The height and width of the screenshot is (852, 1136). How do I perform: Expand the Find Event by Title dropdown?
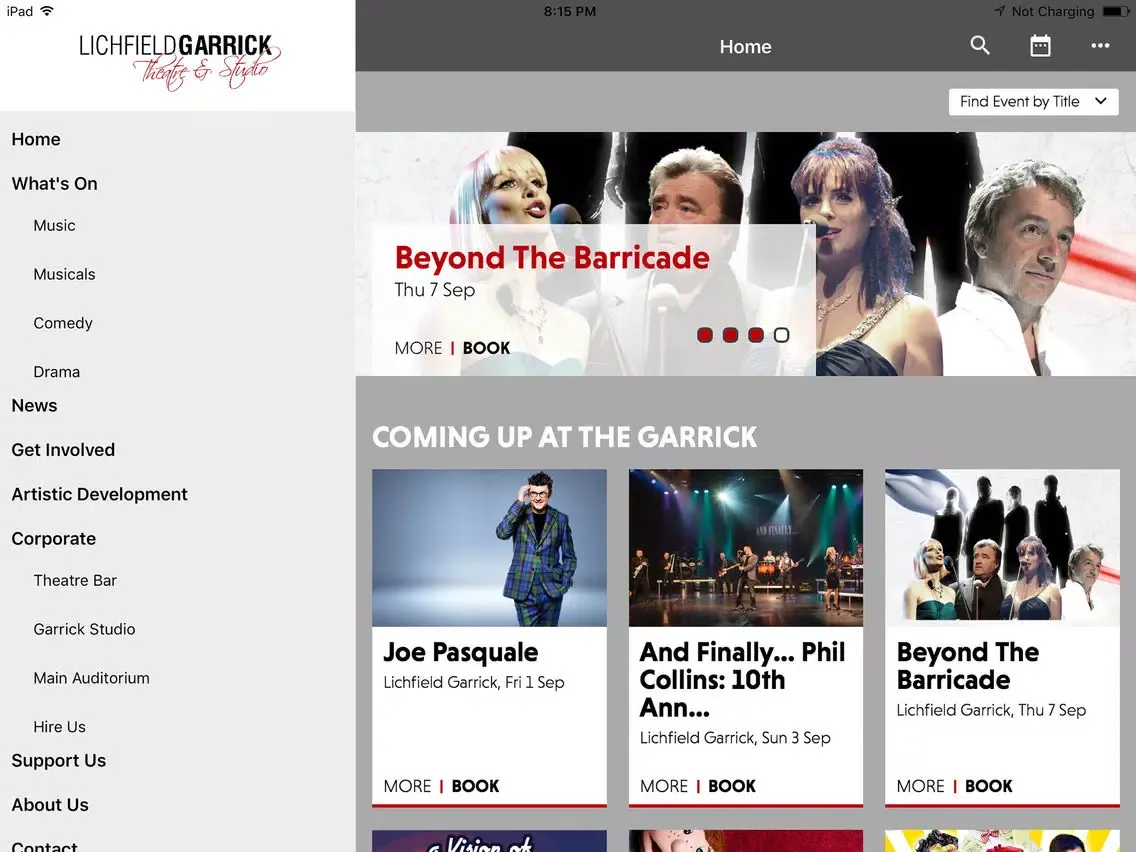[x=1033, y=101]
